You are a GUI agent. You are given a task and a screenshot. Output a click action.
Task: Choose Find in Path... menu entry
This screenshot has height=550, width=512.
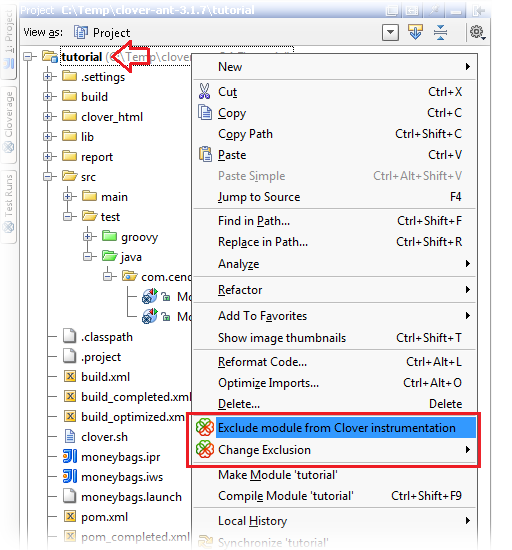335,221
